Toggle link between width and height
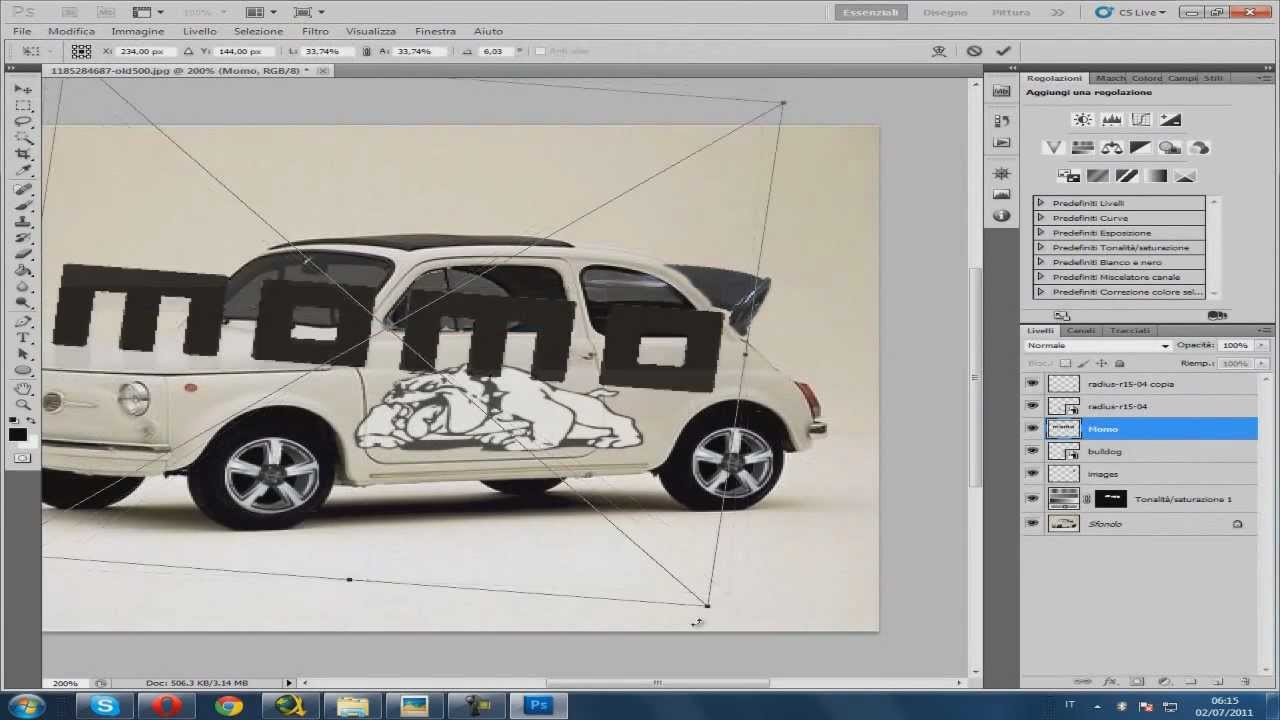 367,51
